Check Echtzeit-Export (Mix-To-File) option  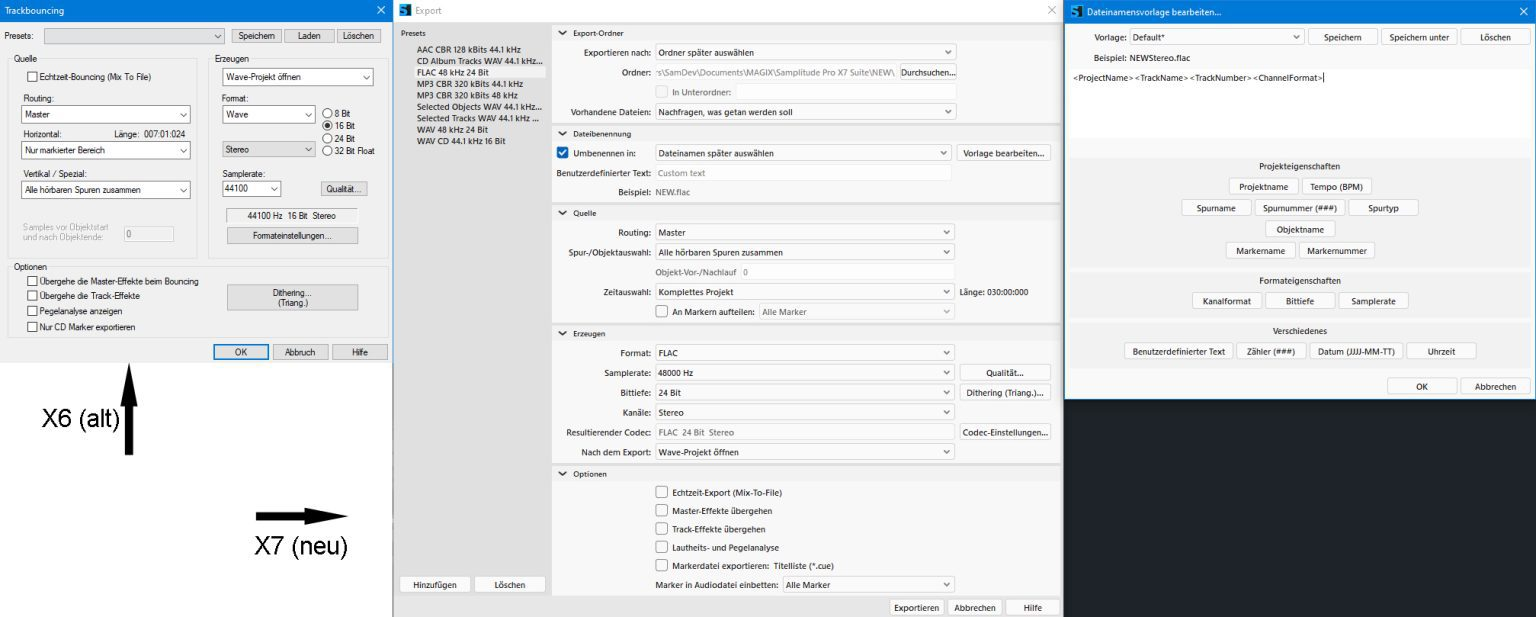tap(661, 492)
